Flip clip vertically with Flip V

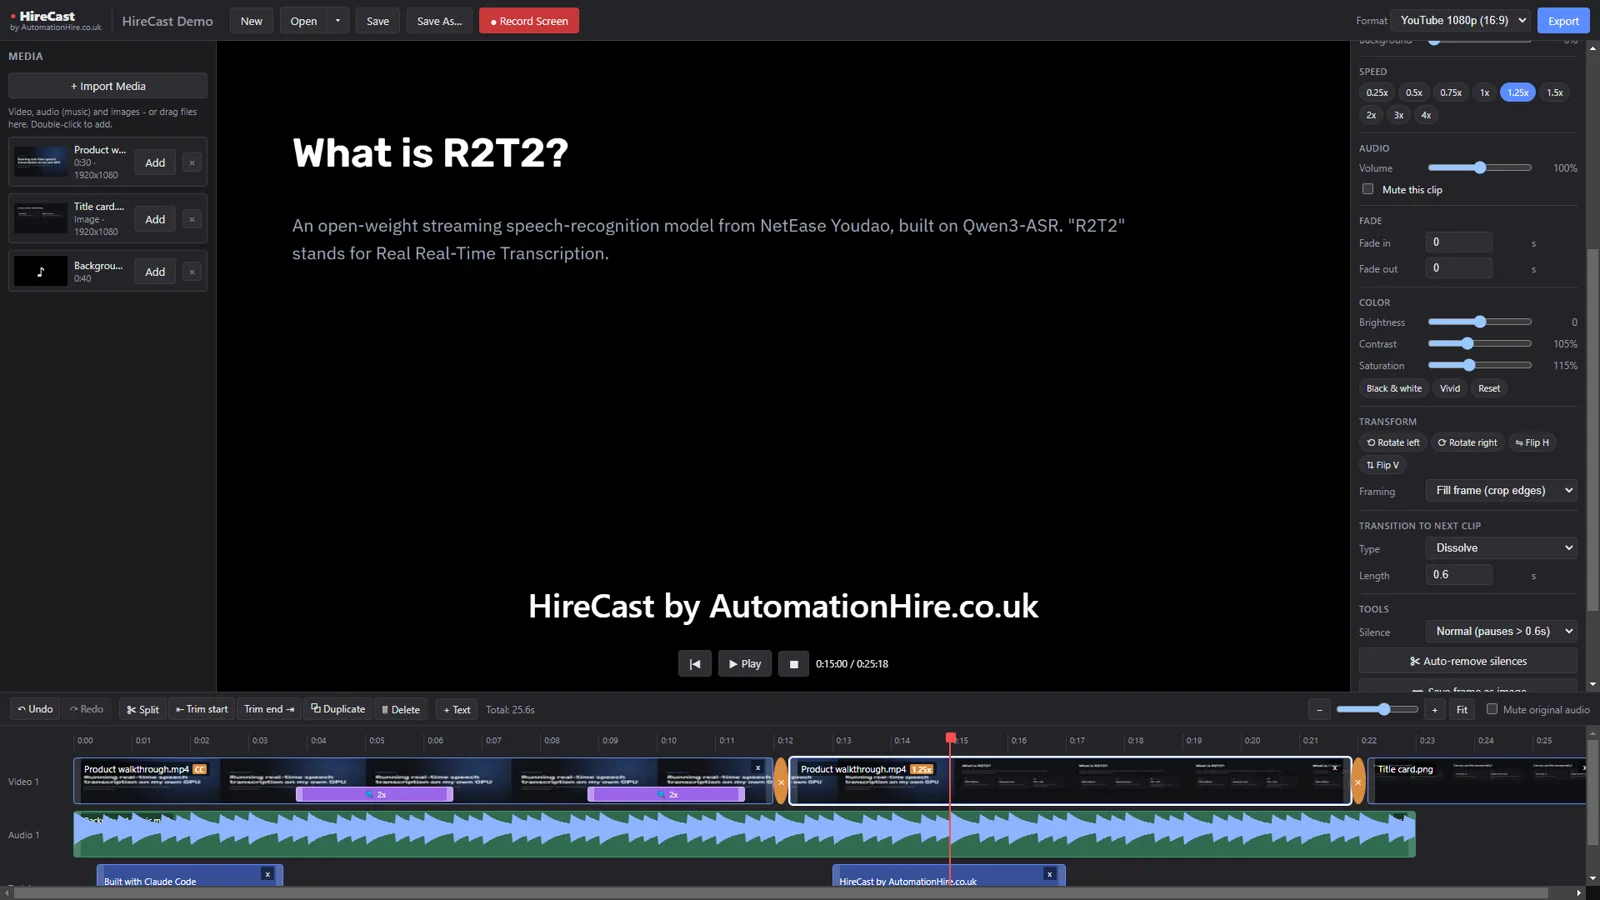[1383, 465]
